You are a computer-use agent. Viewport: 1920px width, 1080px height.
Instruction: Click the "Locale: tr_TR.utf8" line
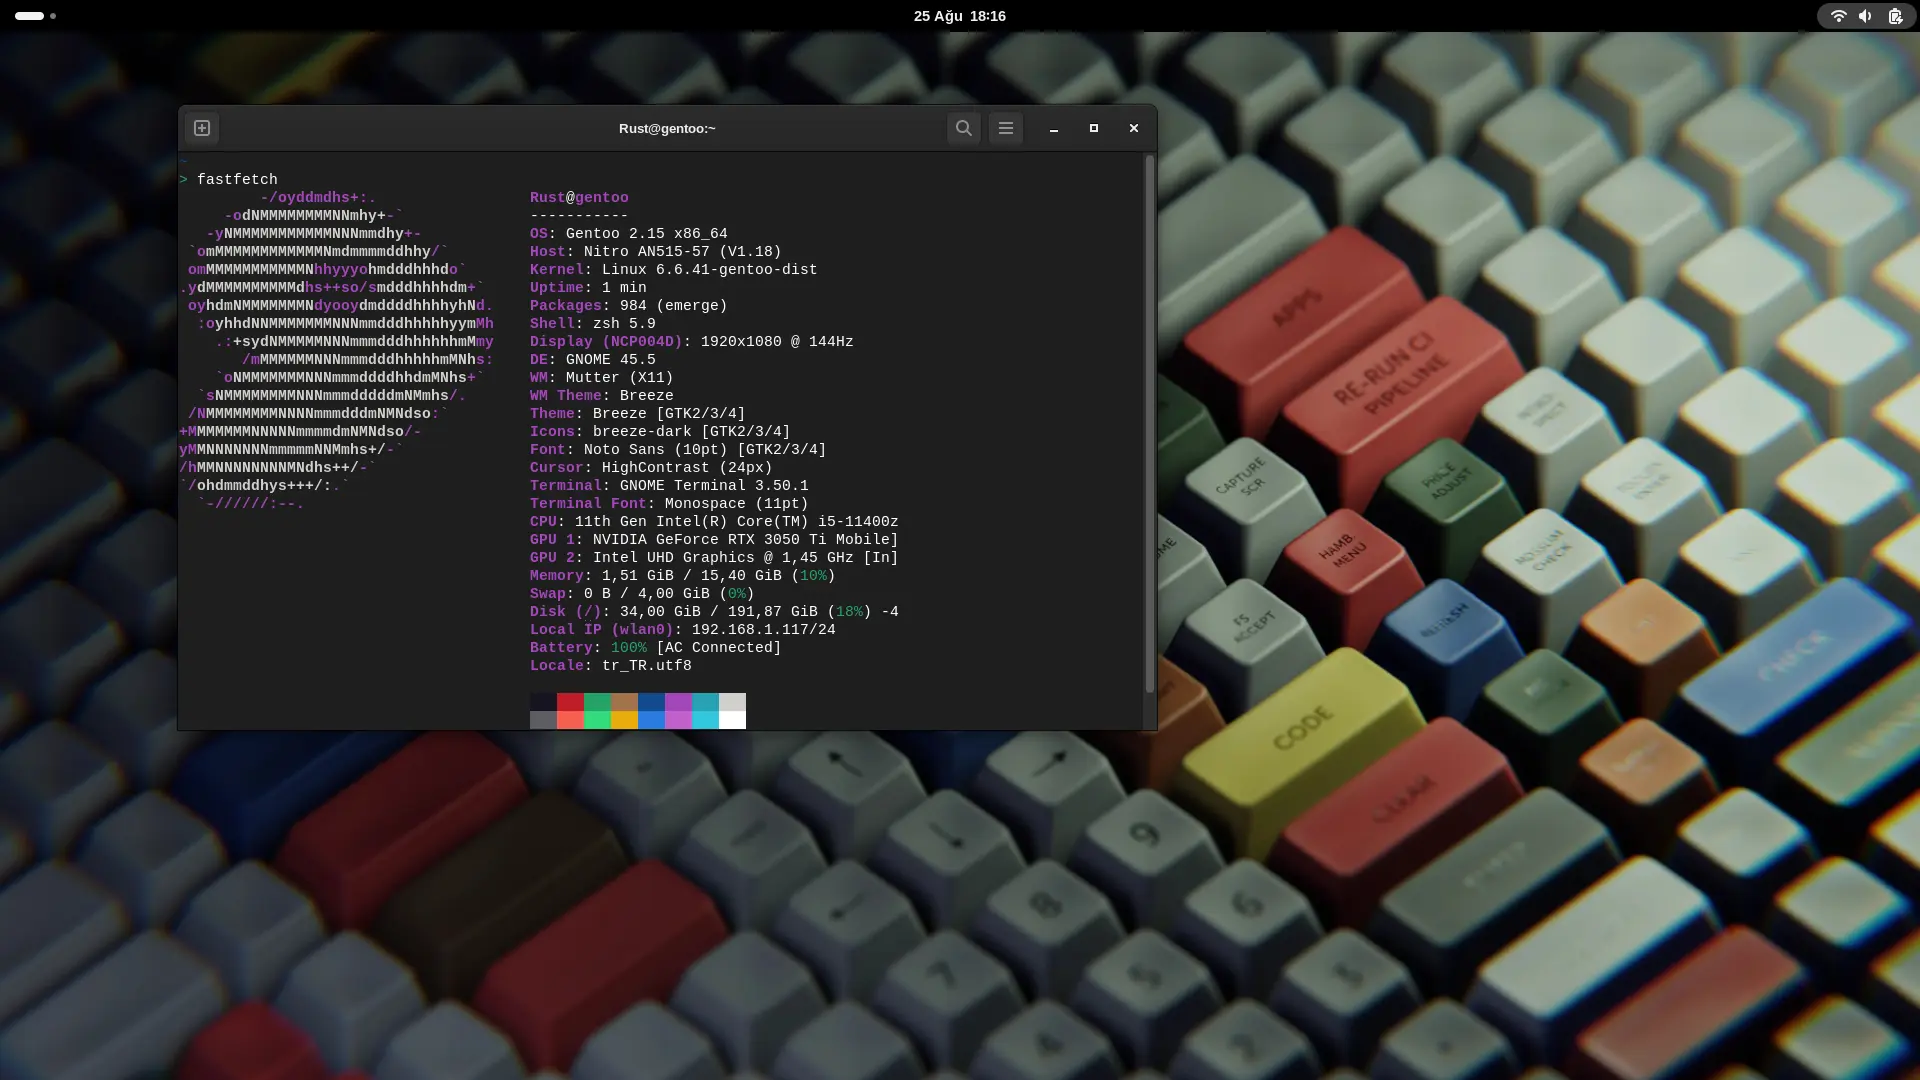click(x=611, y=666)
